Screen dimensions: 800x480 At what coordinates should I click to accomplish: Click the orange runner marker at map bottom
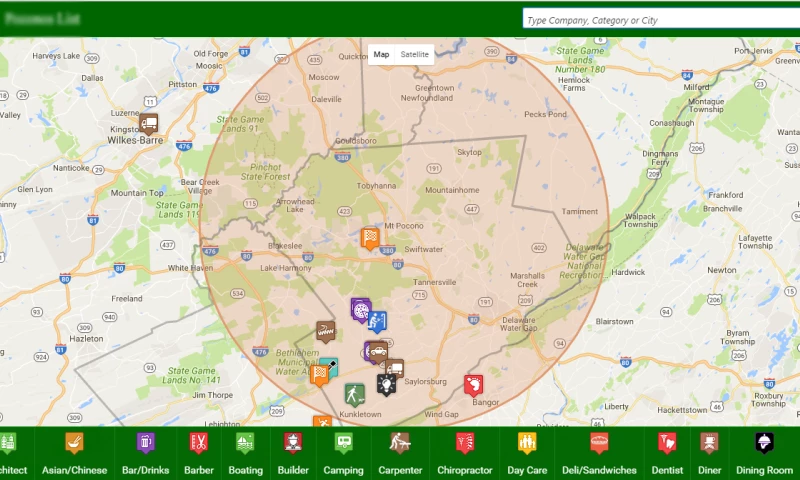(x=322, y=421)
